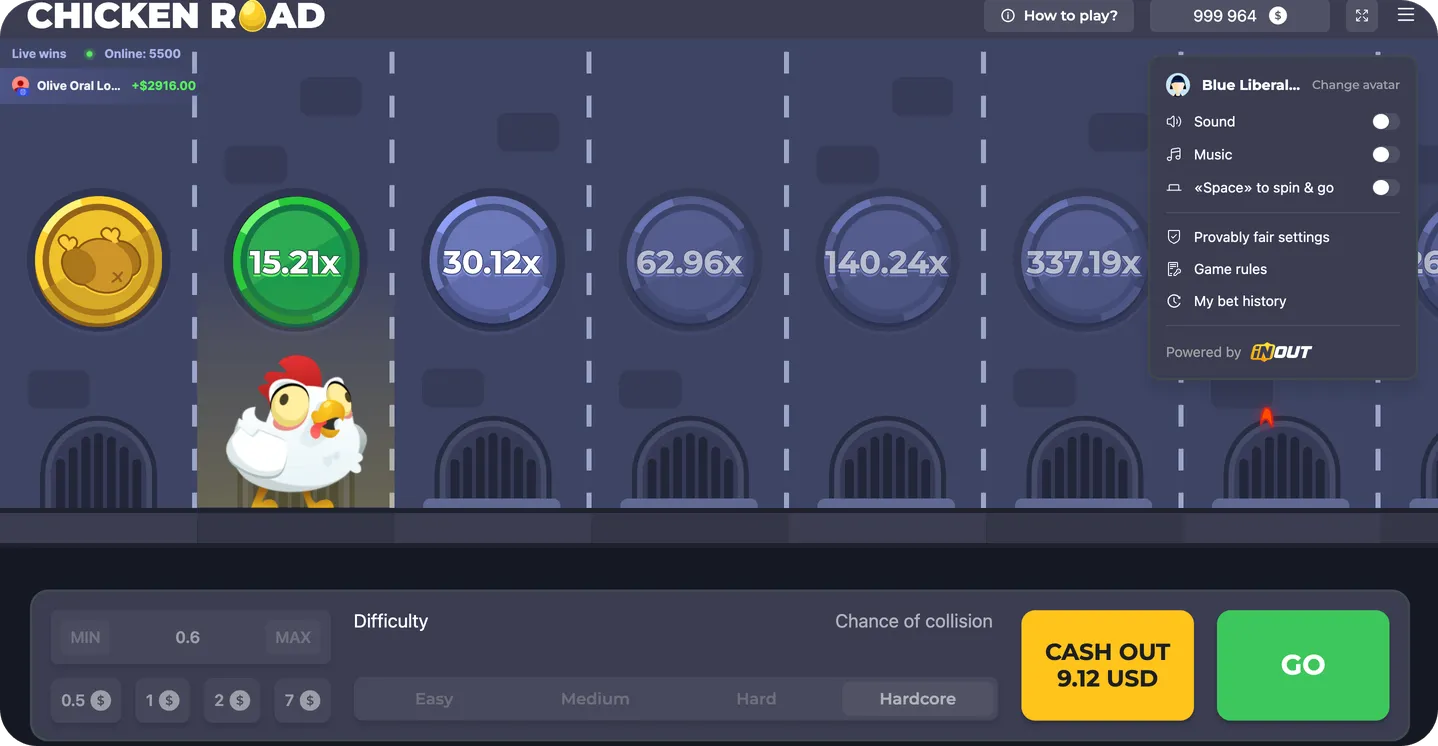Image resolution: width=1438 pixels, height=746 pixels.
Task: Click the bet history clock icon
Action: coord(1174,301)
